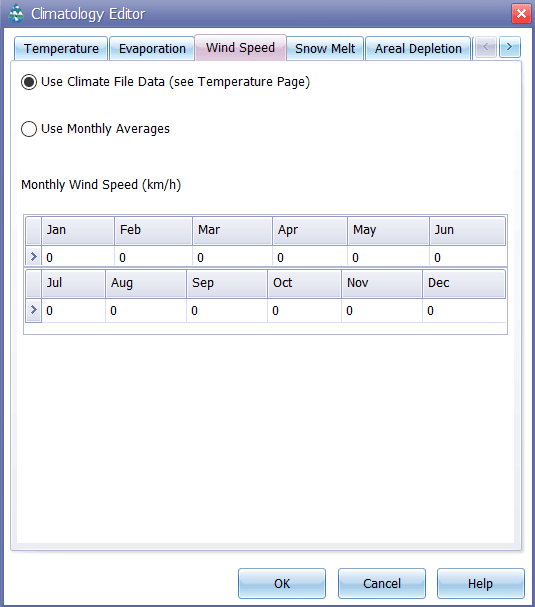The height and width of the screenshot is (607, 535).
Task: Click the Monthly Wind Speed (km/h) label
Action: tap(101, 185)
